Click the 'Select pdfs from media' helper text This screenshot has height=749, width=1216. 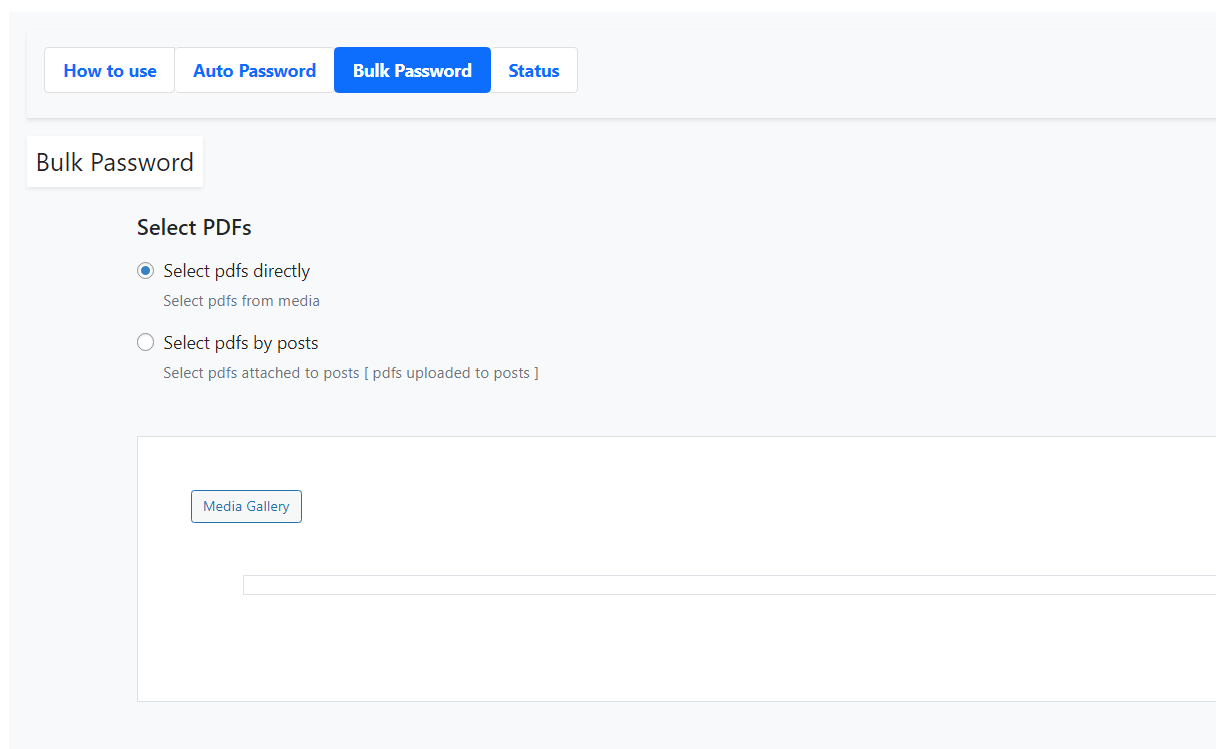coord(241,300)
